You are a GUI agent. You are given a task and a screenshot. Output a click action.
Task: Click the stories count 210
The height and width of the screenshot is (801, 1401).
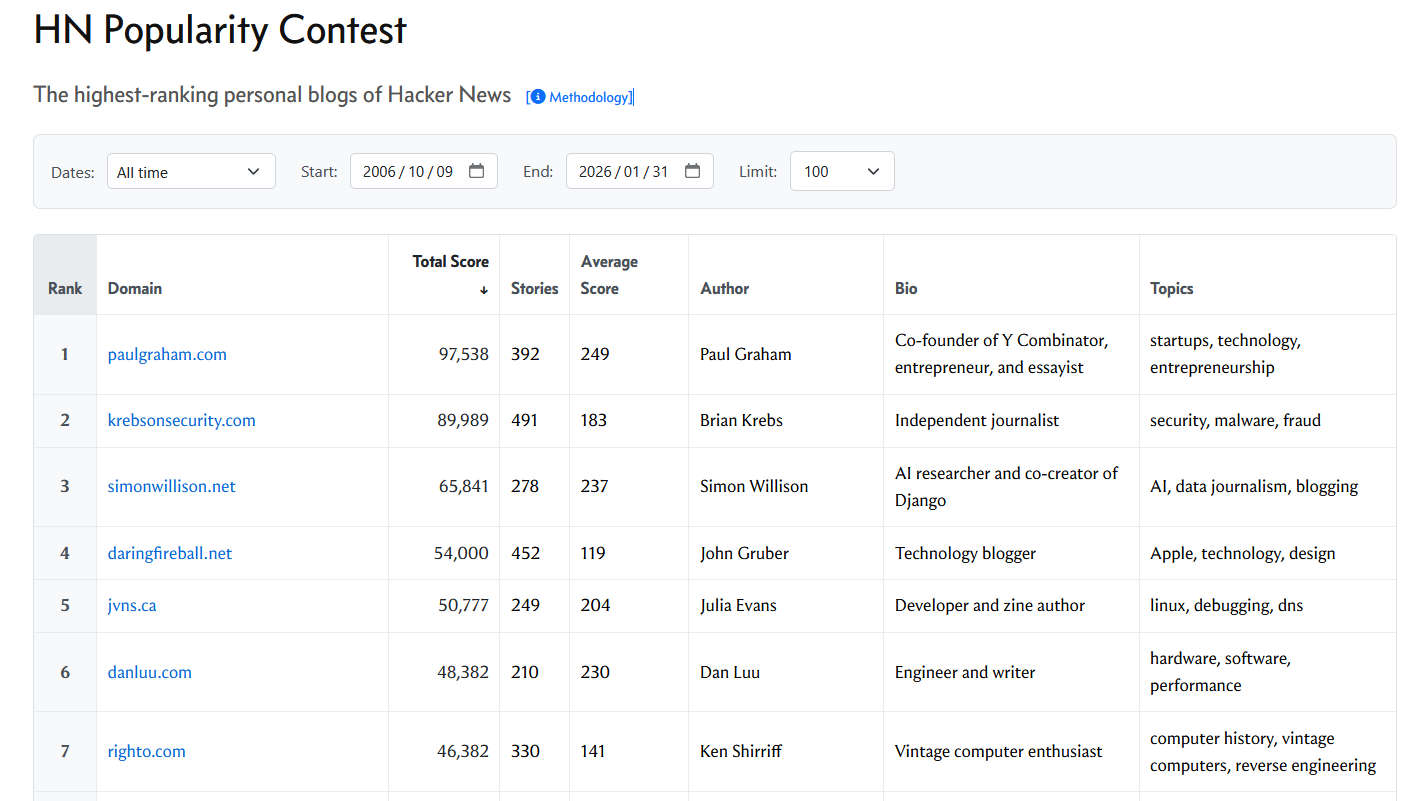click(525, 672)
